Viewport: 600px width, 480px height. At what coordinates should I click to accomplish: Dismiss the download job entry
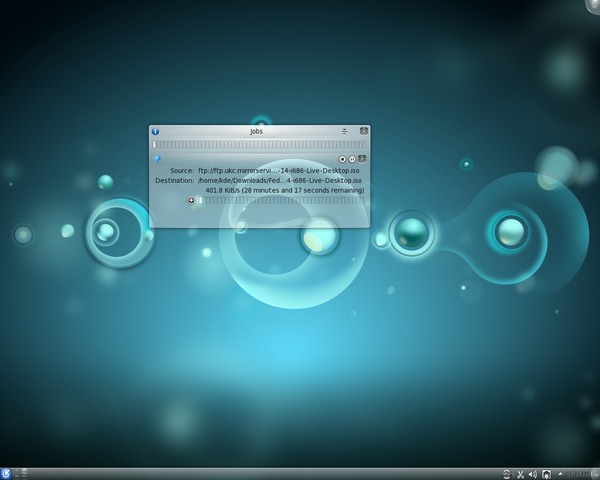pos(362,158)
